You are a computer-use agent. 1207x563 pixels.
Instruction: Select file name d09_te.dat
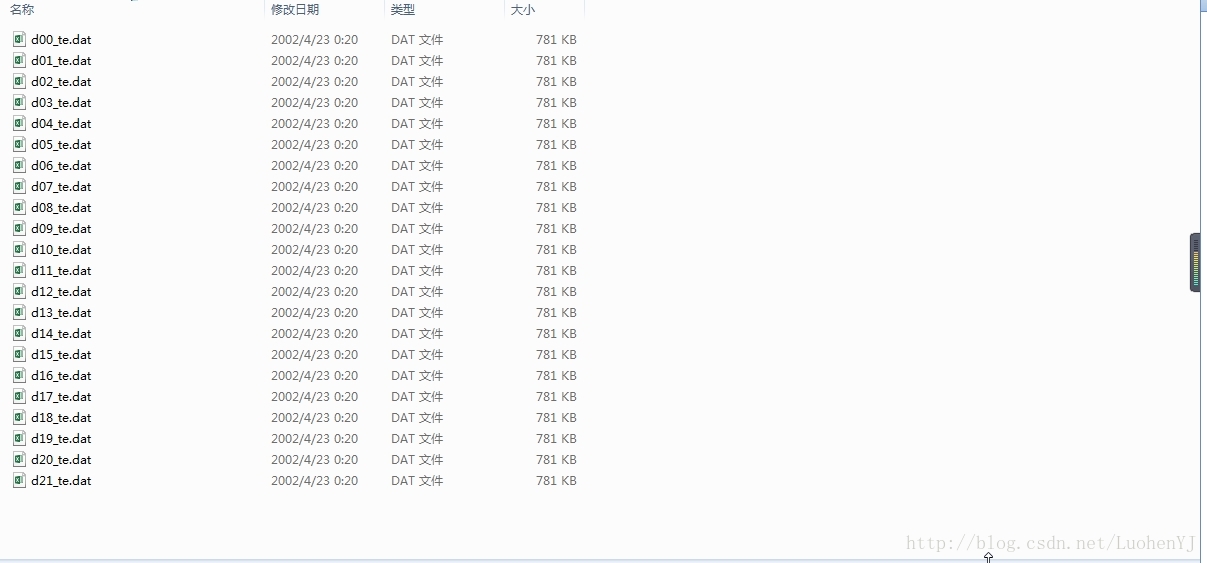pos(61,228)
